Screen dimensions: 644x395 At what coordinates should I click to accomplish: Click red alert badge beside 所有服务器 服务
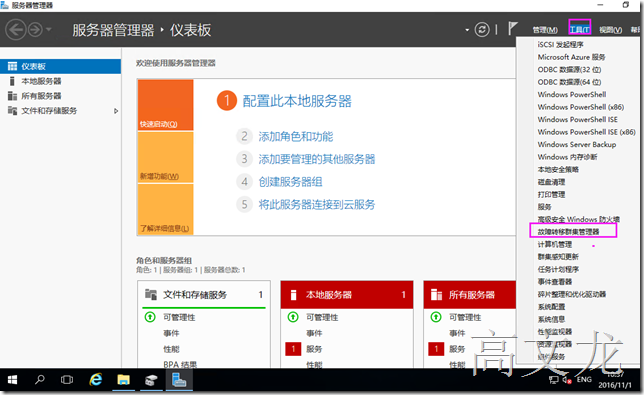(x=436, y=349)
